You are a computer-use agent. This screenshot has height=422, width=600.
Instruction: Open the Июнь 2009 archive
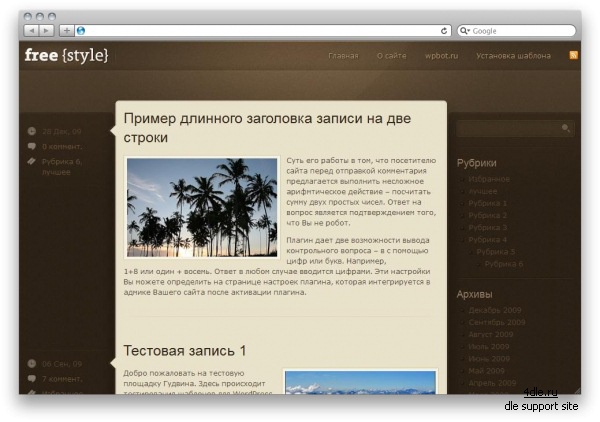coord(489,359)
